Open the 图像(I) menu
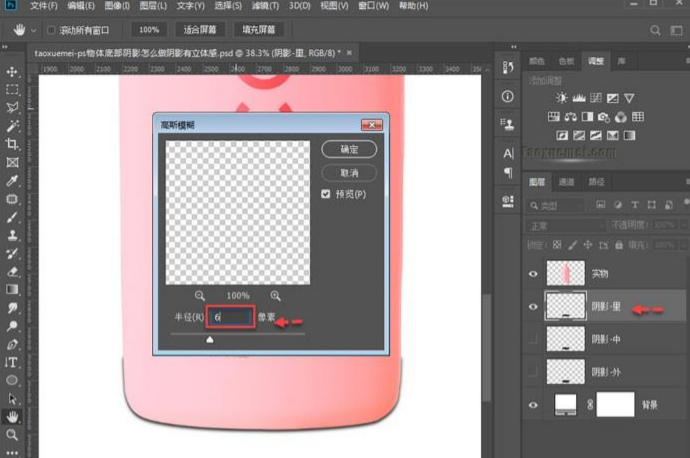This screenshot has width=690, height=458. tap(117, 6)
